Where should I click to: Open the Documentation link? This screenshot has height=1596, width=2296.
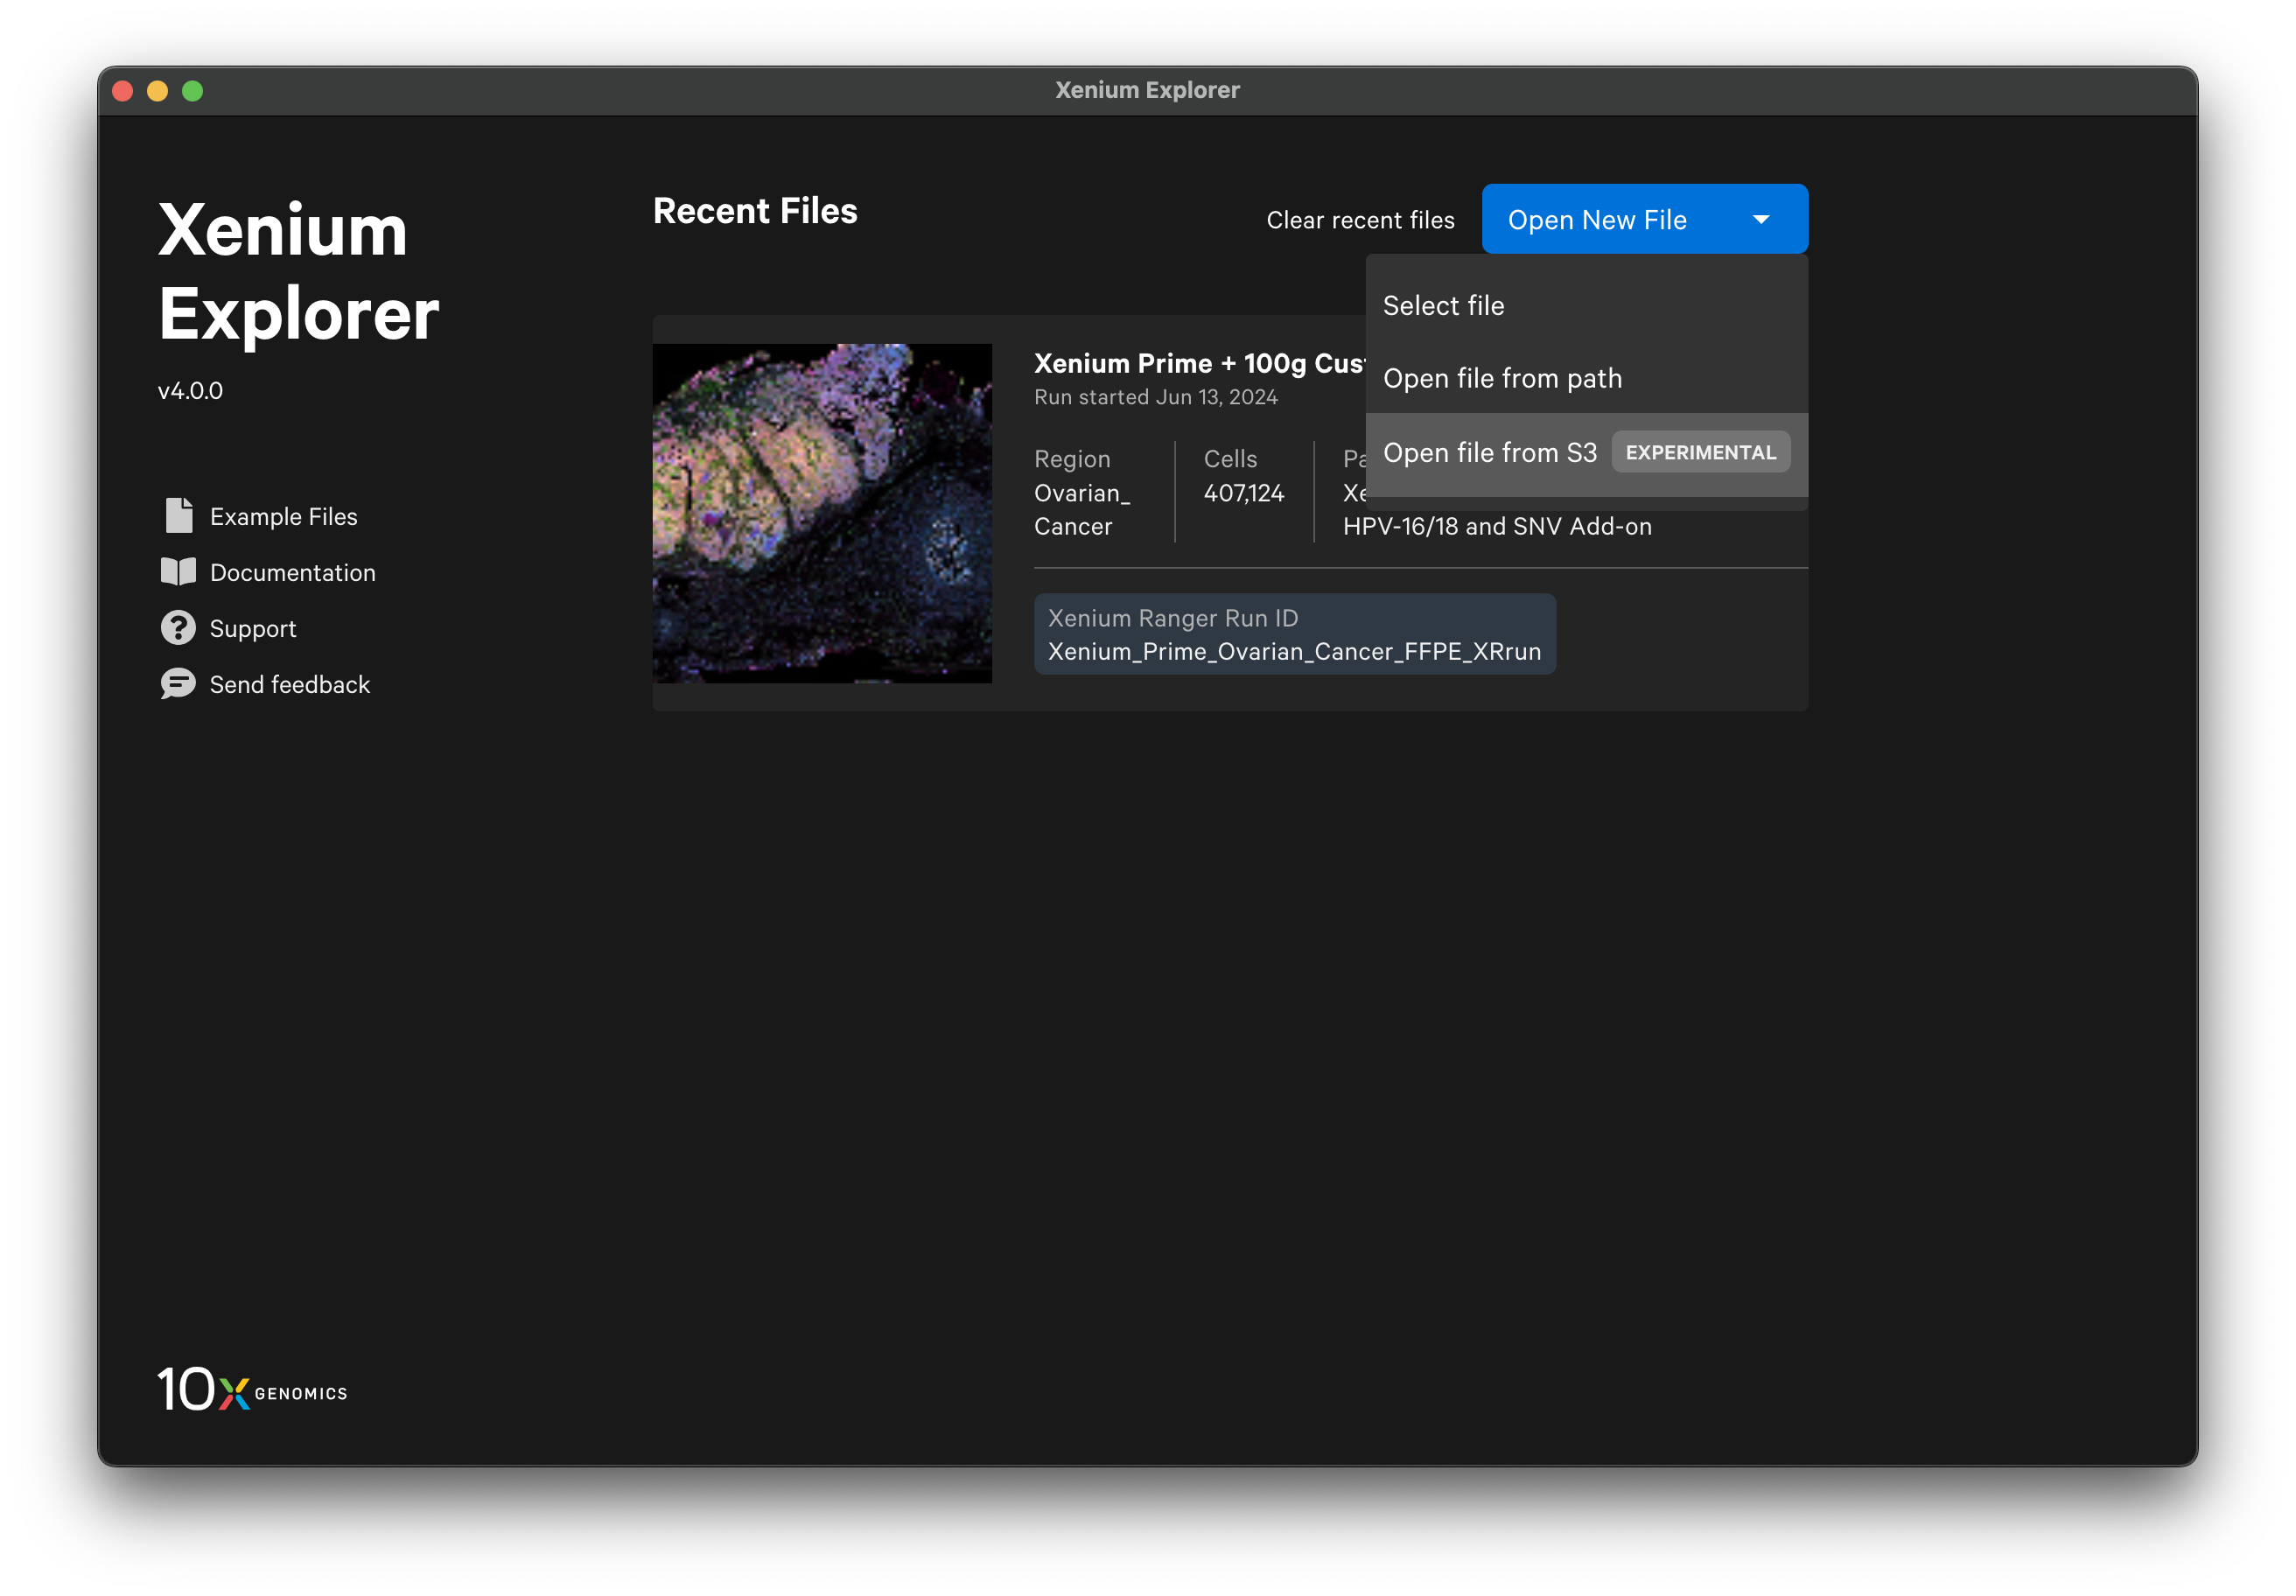(293, 573)
